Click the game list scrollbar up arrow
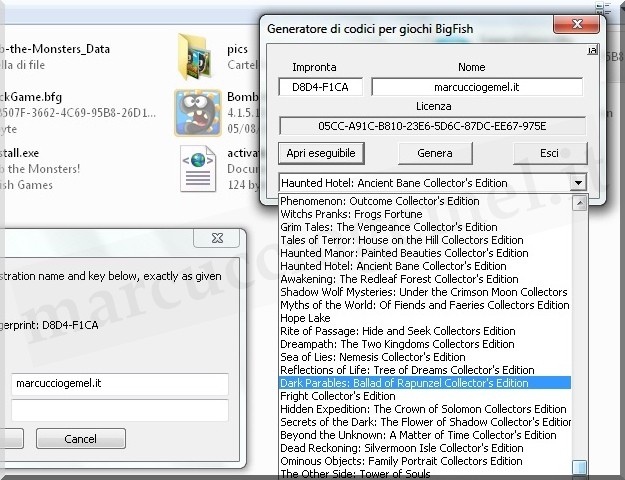Viewport: 625px width, 480px height. pyautogui.click(x=580, y=203)
